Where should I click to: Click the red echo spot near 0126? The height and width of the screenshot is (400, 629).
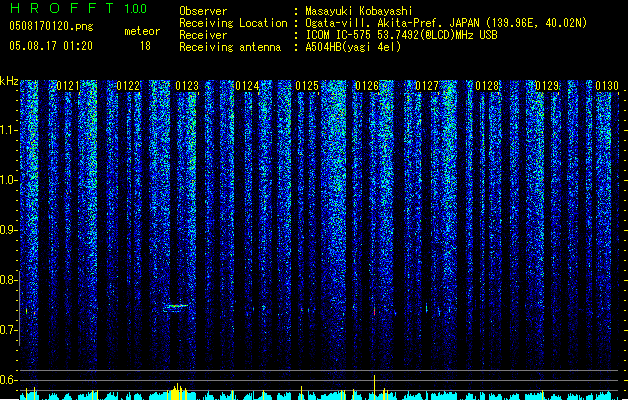374,311
